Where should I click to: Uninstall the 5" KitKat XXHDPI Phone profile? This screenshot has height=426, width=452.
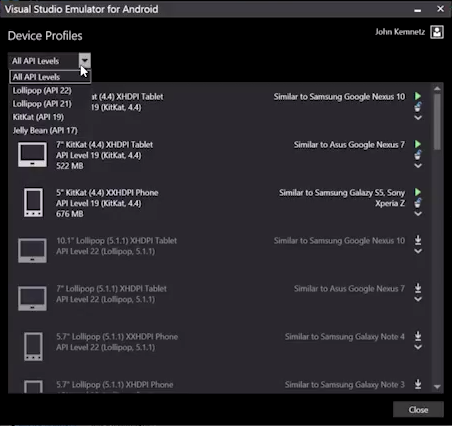418,203
